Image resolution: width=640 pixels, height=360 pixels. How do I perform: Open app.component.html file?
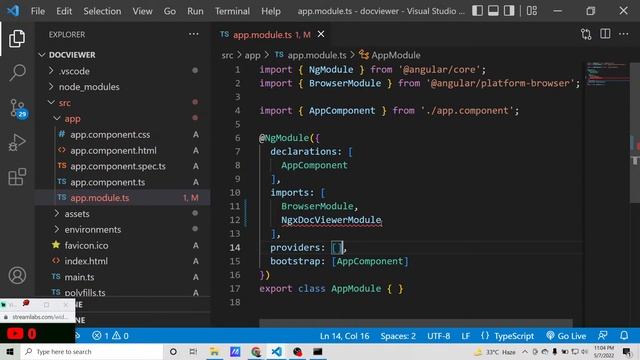point(113,151)
